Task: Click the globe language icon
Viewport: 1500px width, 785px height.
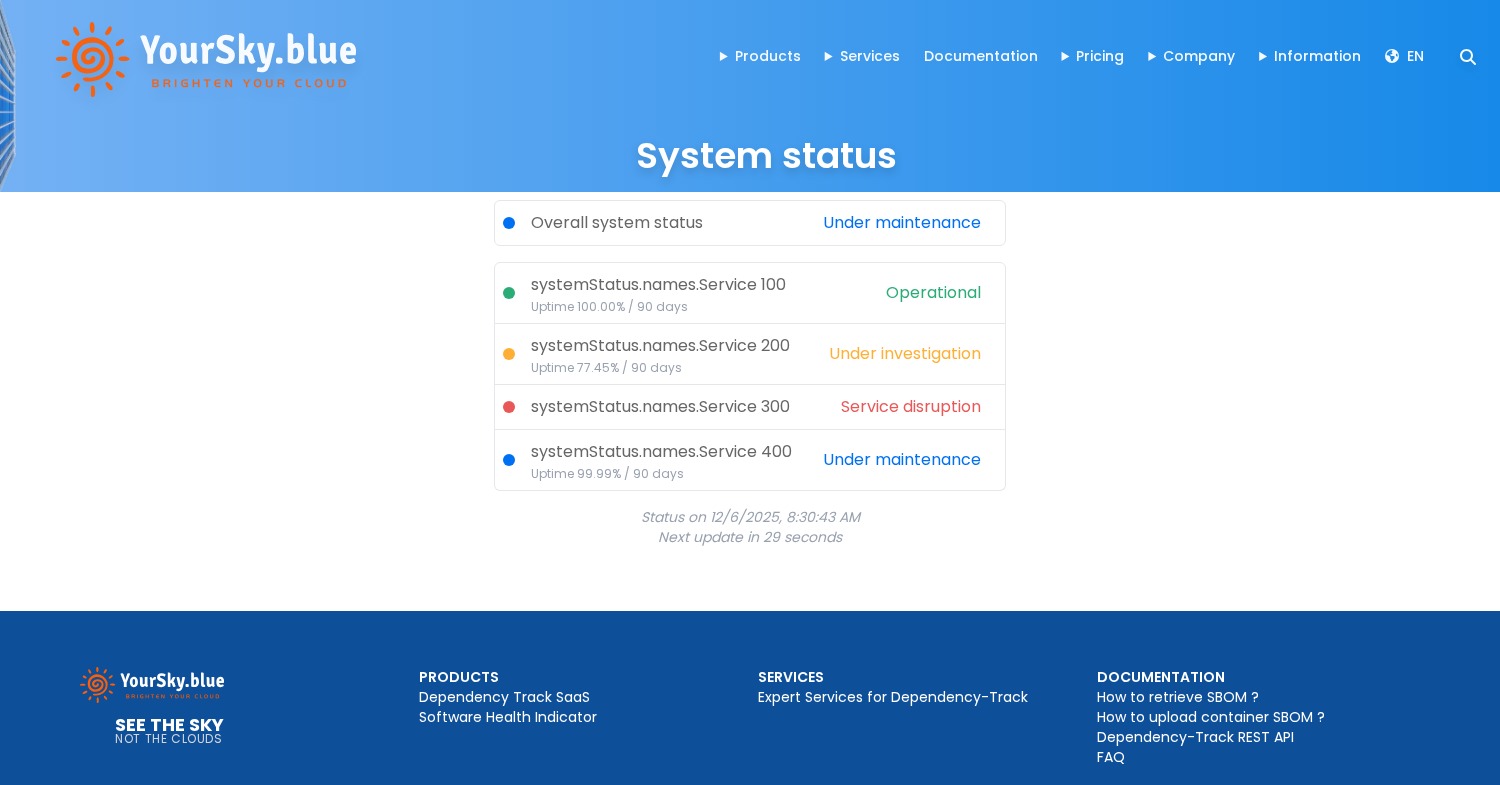Action: click(x=1392, y=56)
